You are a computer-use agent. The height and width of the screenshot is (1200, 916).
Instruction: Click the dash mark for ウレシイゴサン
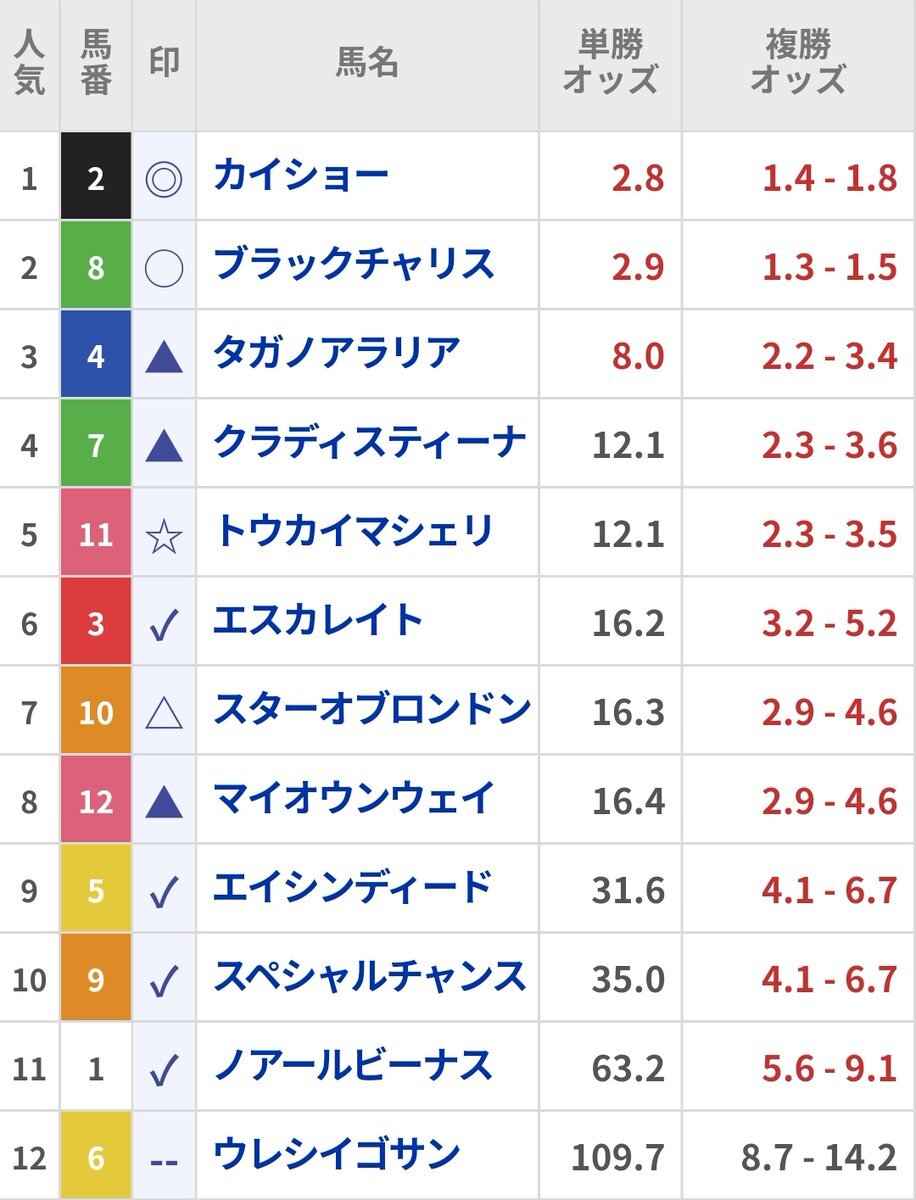(164, 1159)
